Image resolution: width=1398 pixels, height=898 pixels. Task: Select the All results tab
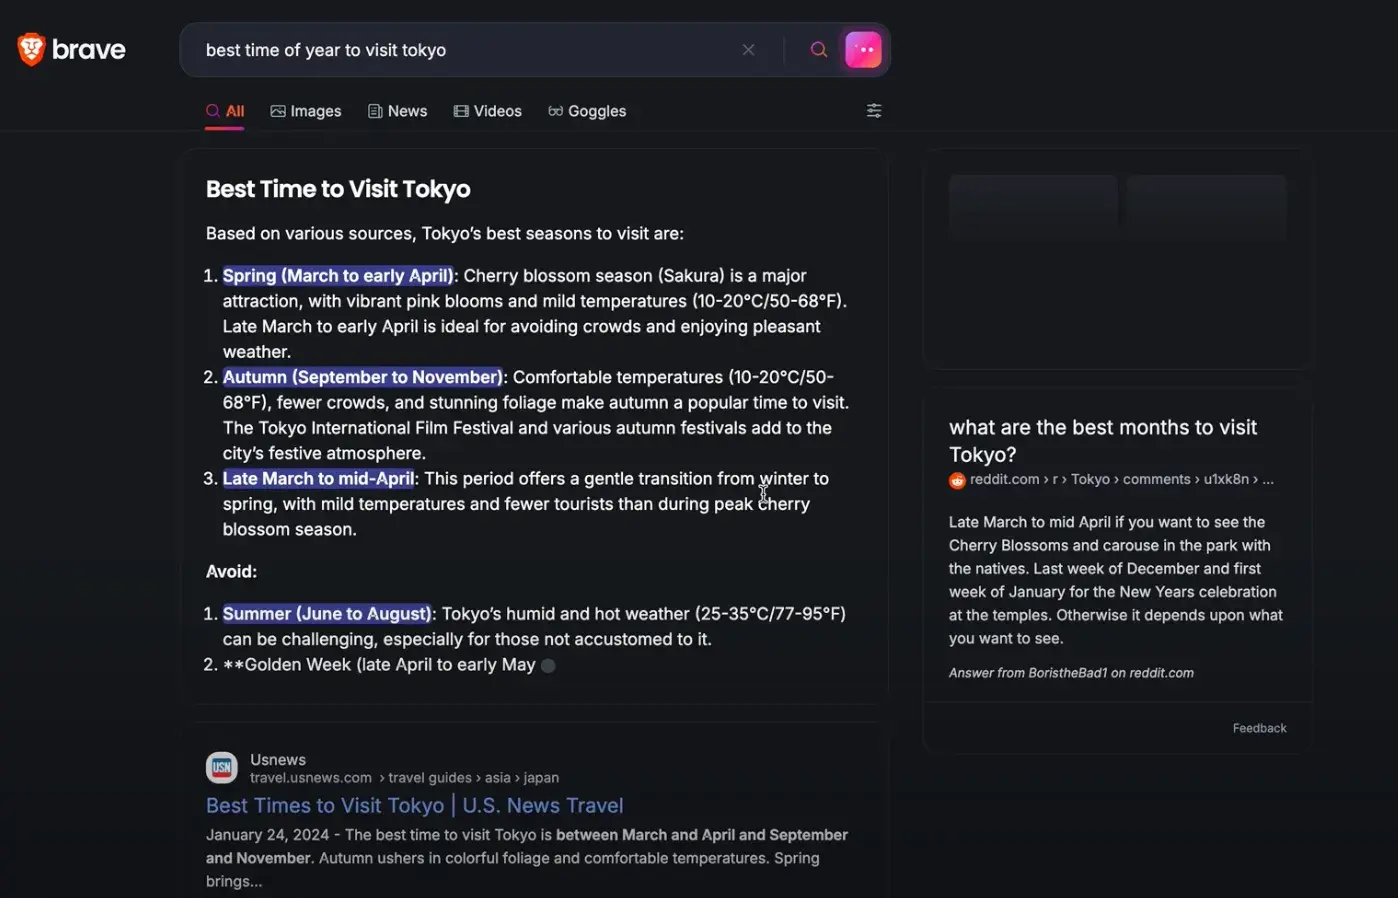225,111
